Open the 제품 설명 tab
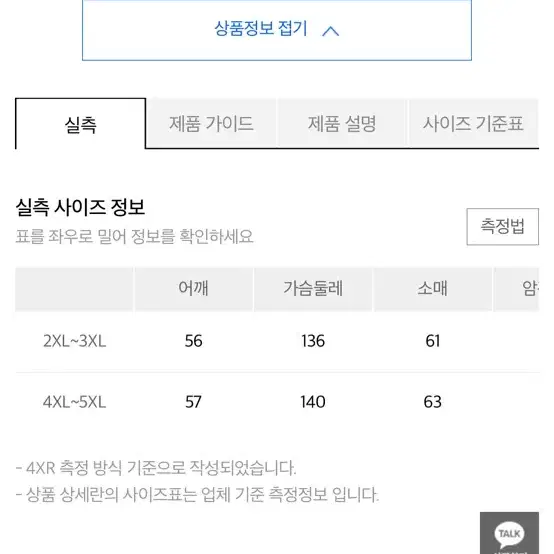This screenshot has width=554, height=554. point(342,124)
